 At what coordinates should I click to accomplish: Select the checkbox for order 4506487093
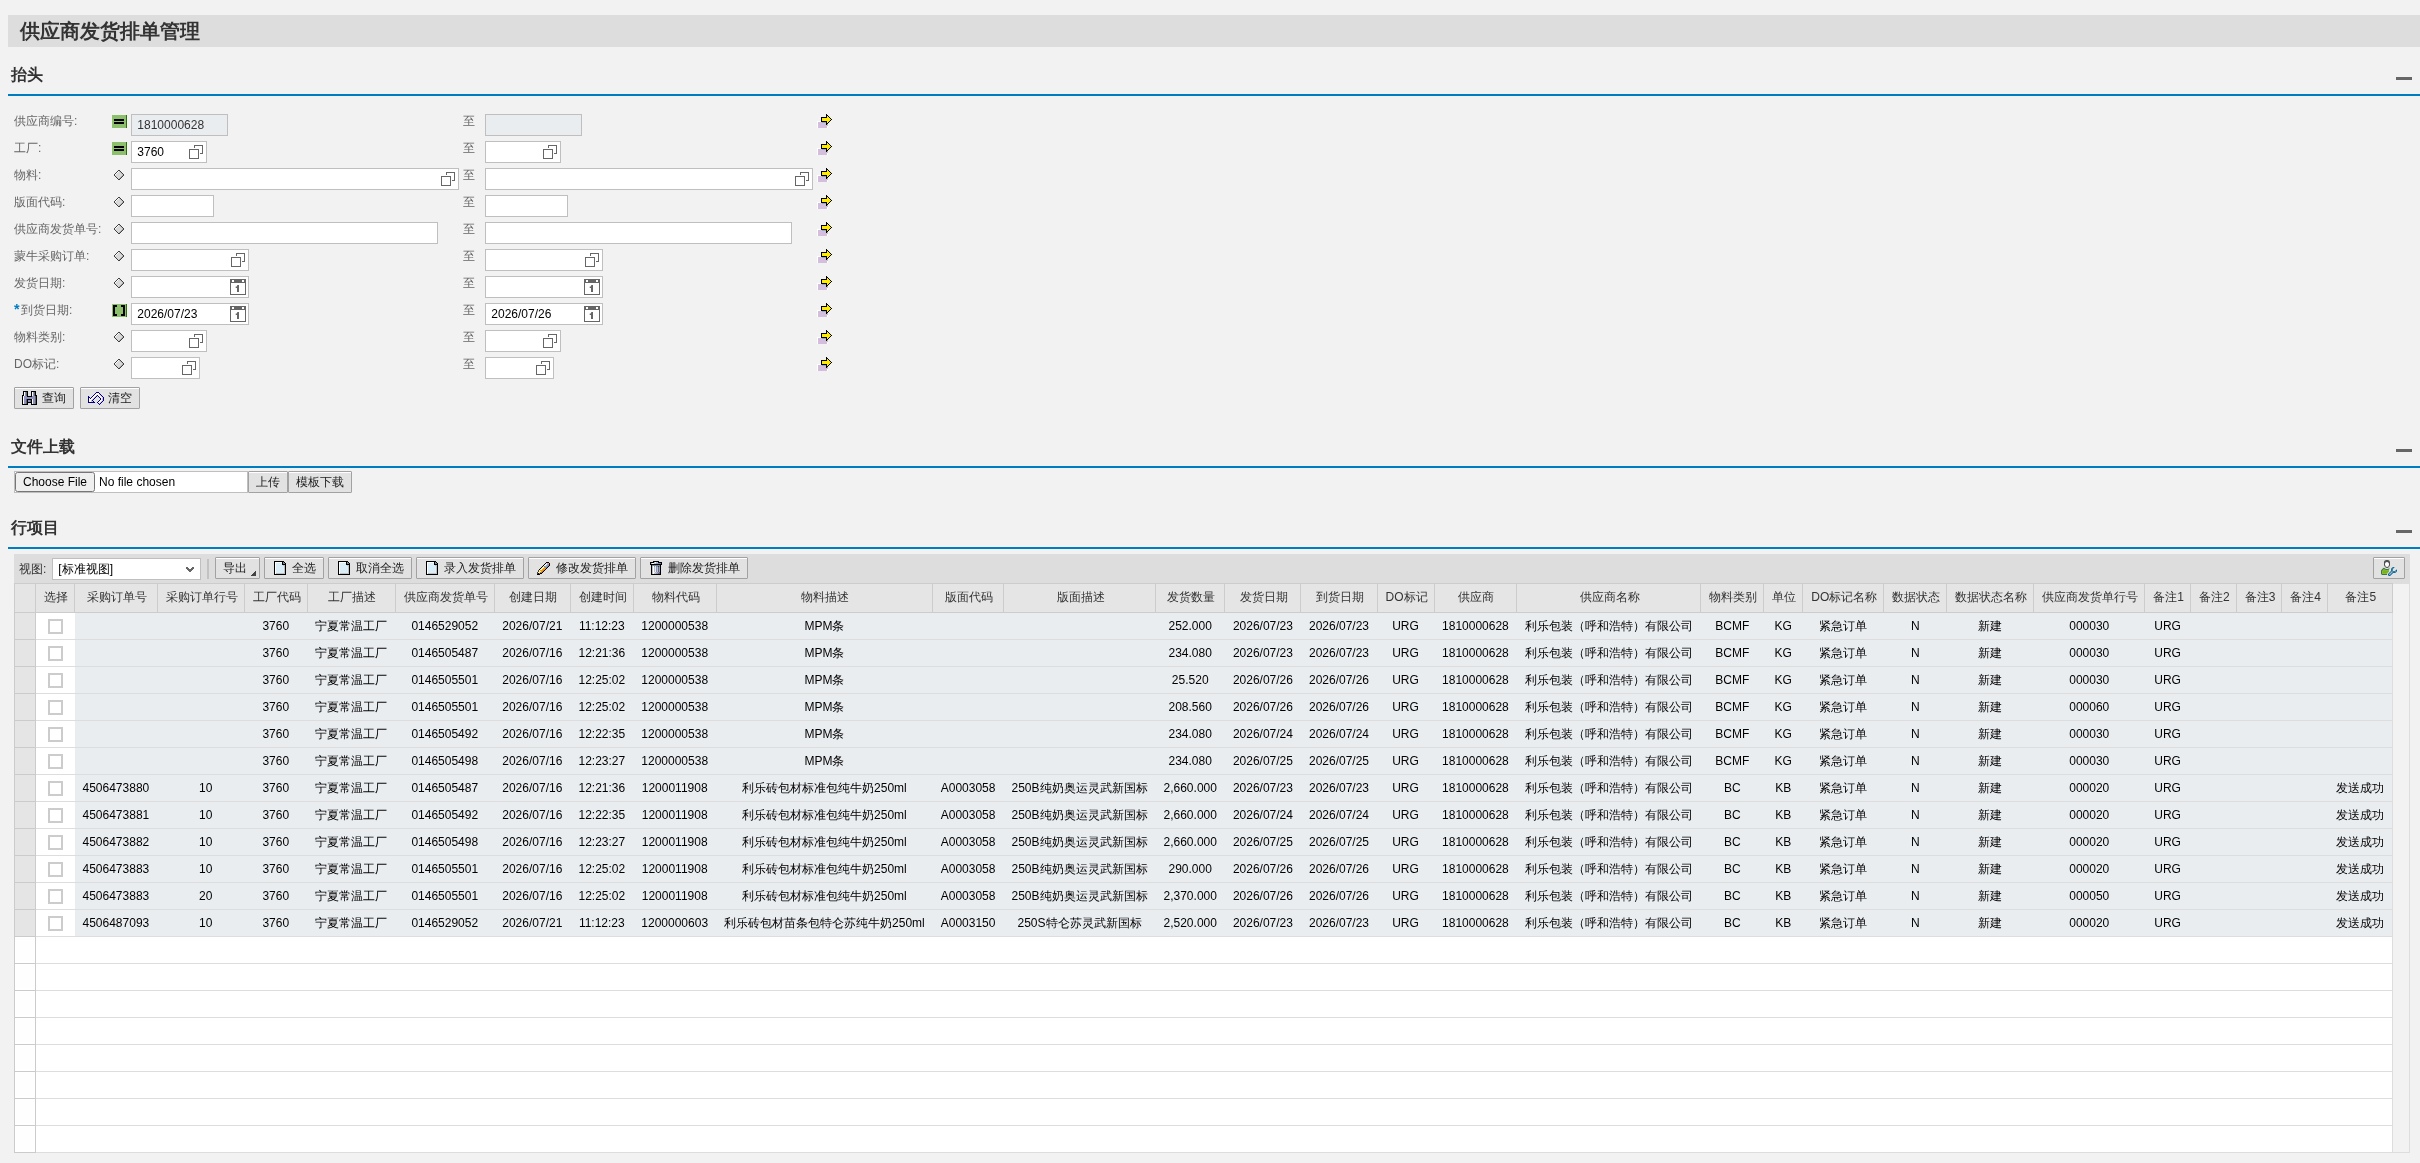56,924
